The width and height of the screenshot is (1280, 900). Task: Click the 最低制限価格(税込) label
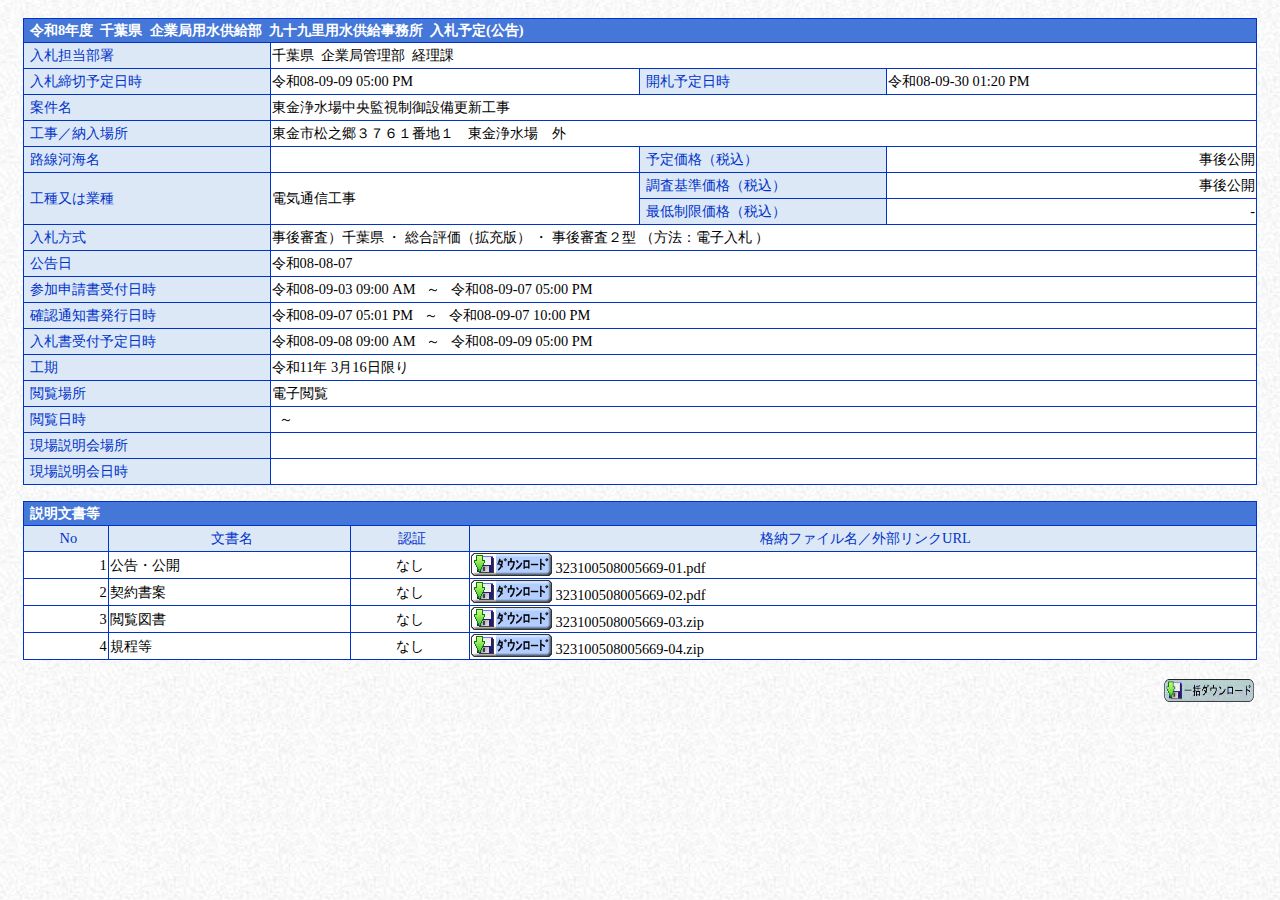(763, 212)
